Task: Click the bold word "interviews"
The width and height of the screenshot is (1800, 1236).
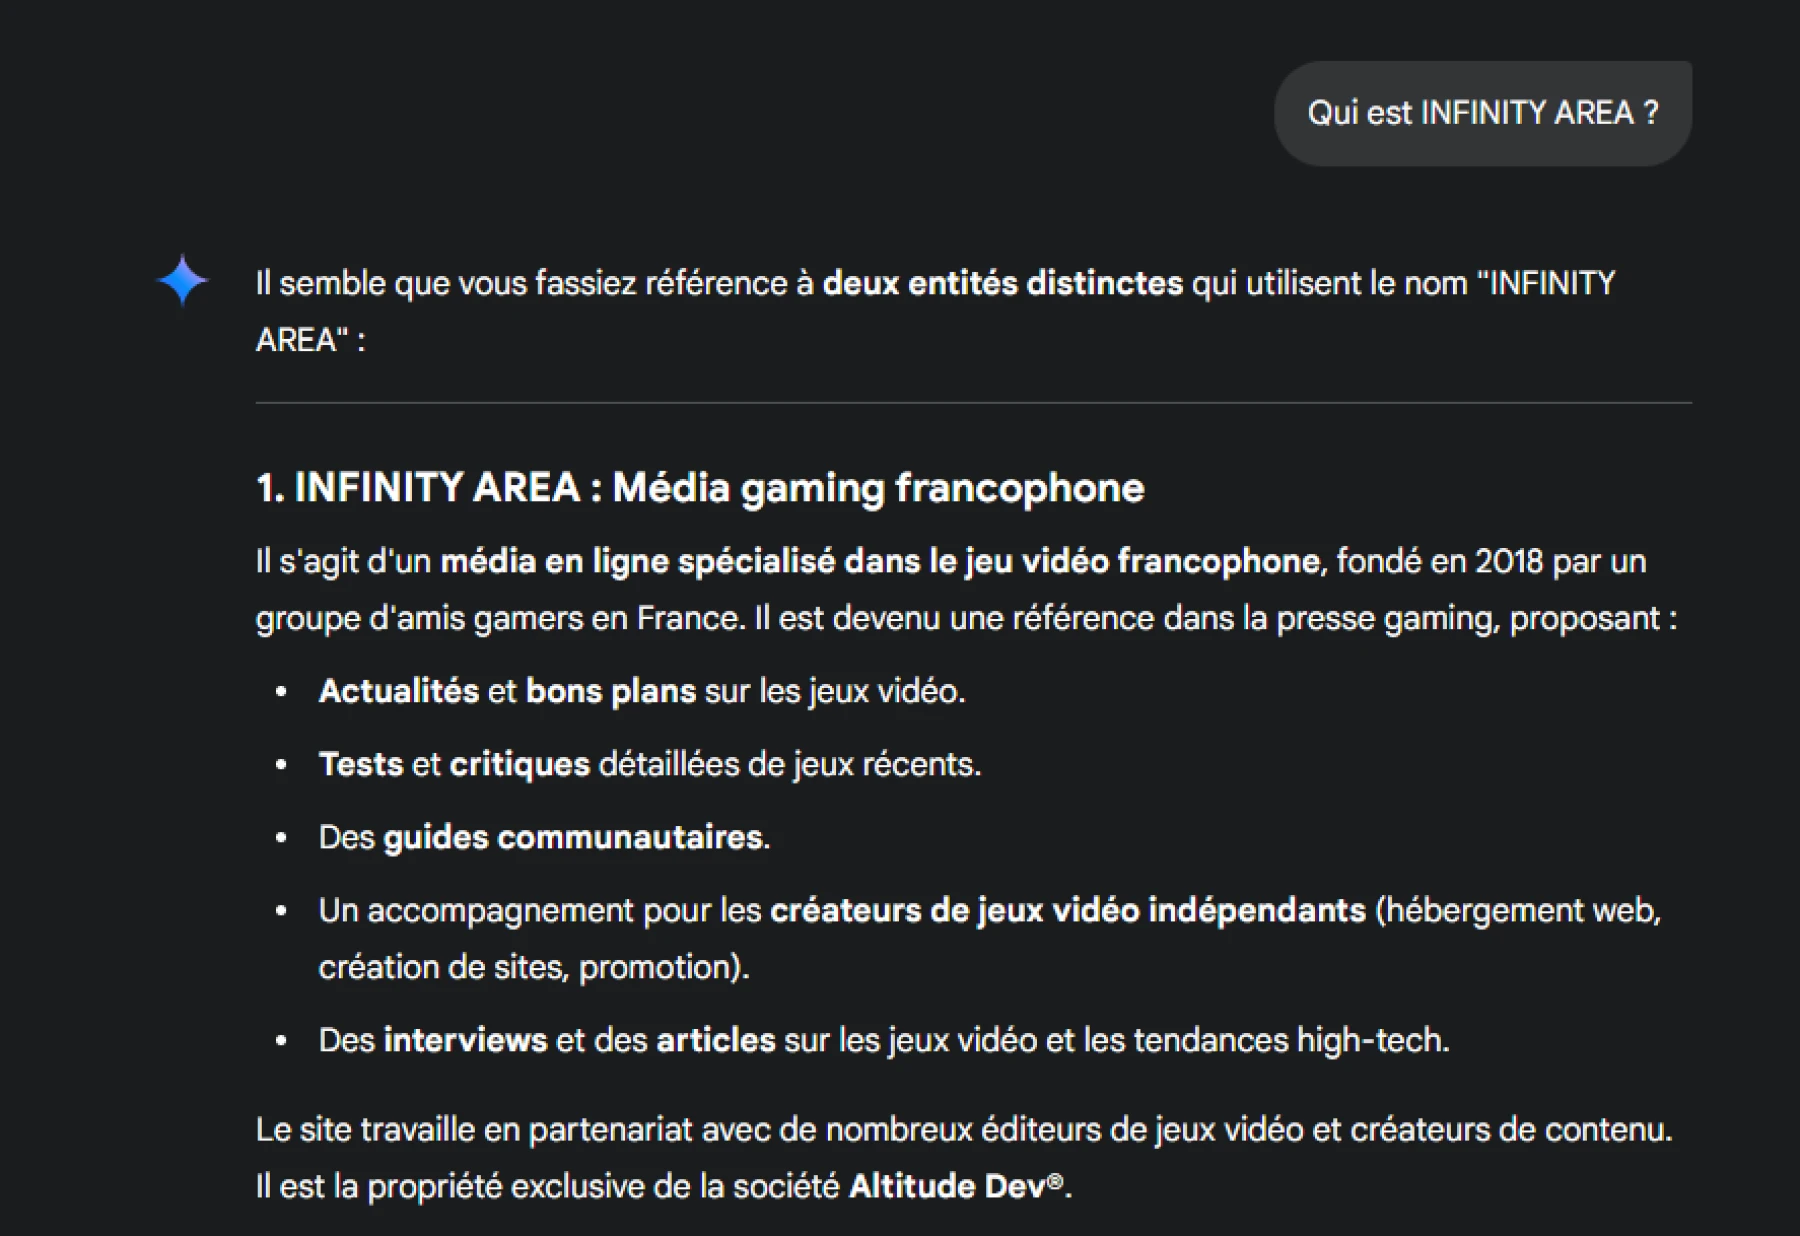Action: 465,1041
